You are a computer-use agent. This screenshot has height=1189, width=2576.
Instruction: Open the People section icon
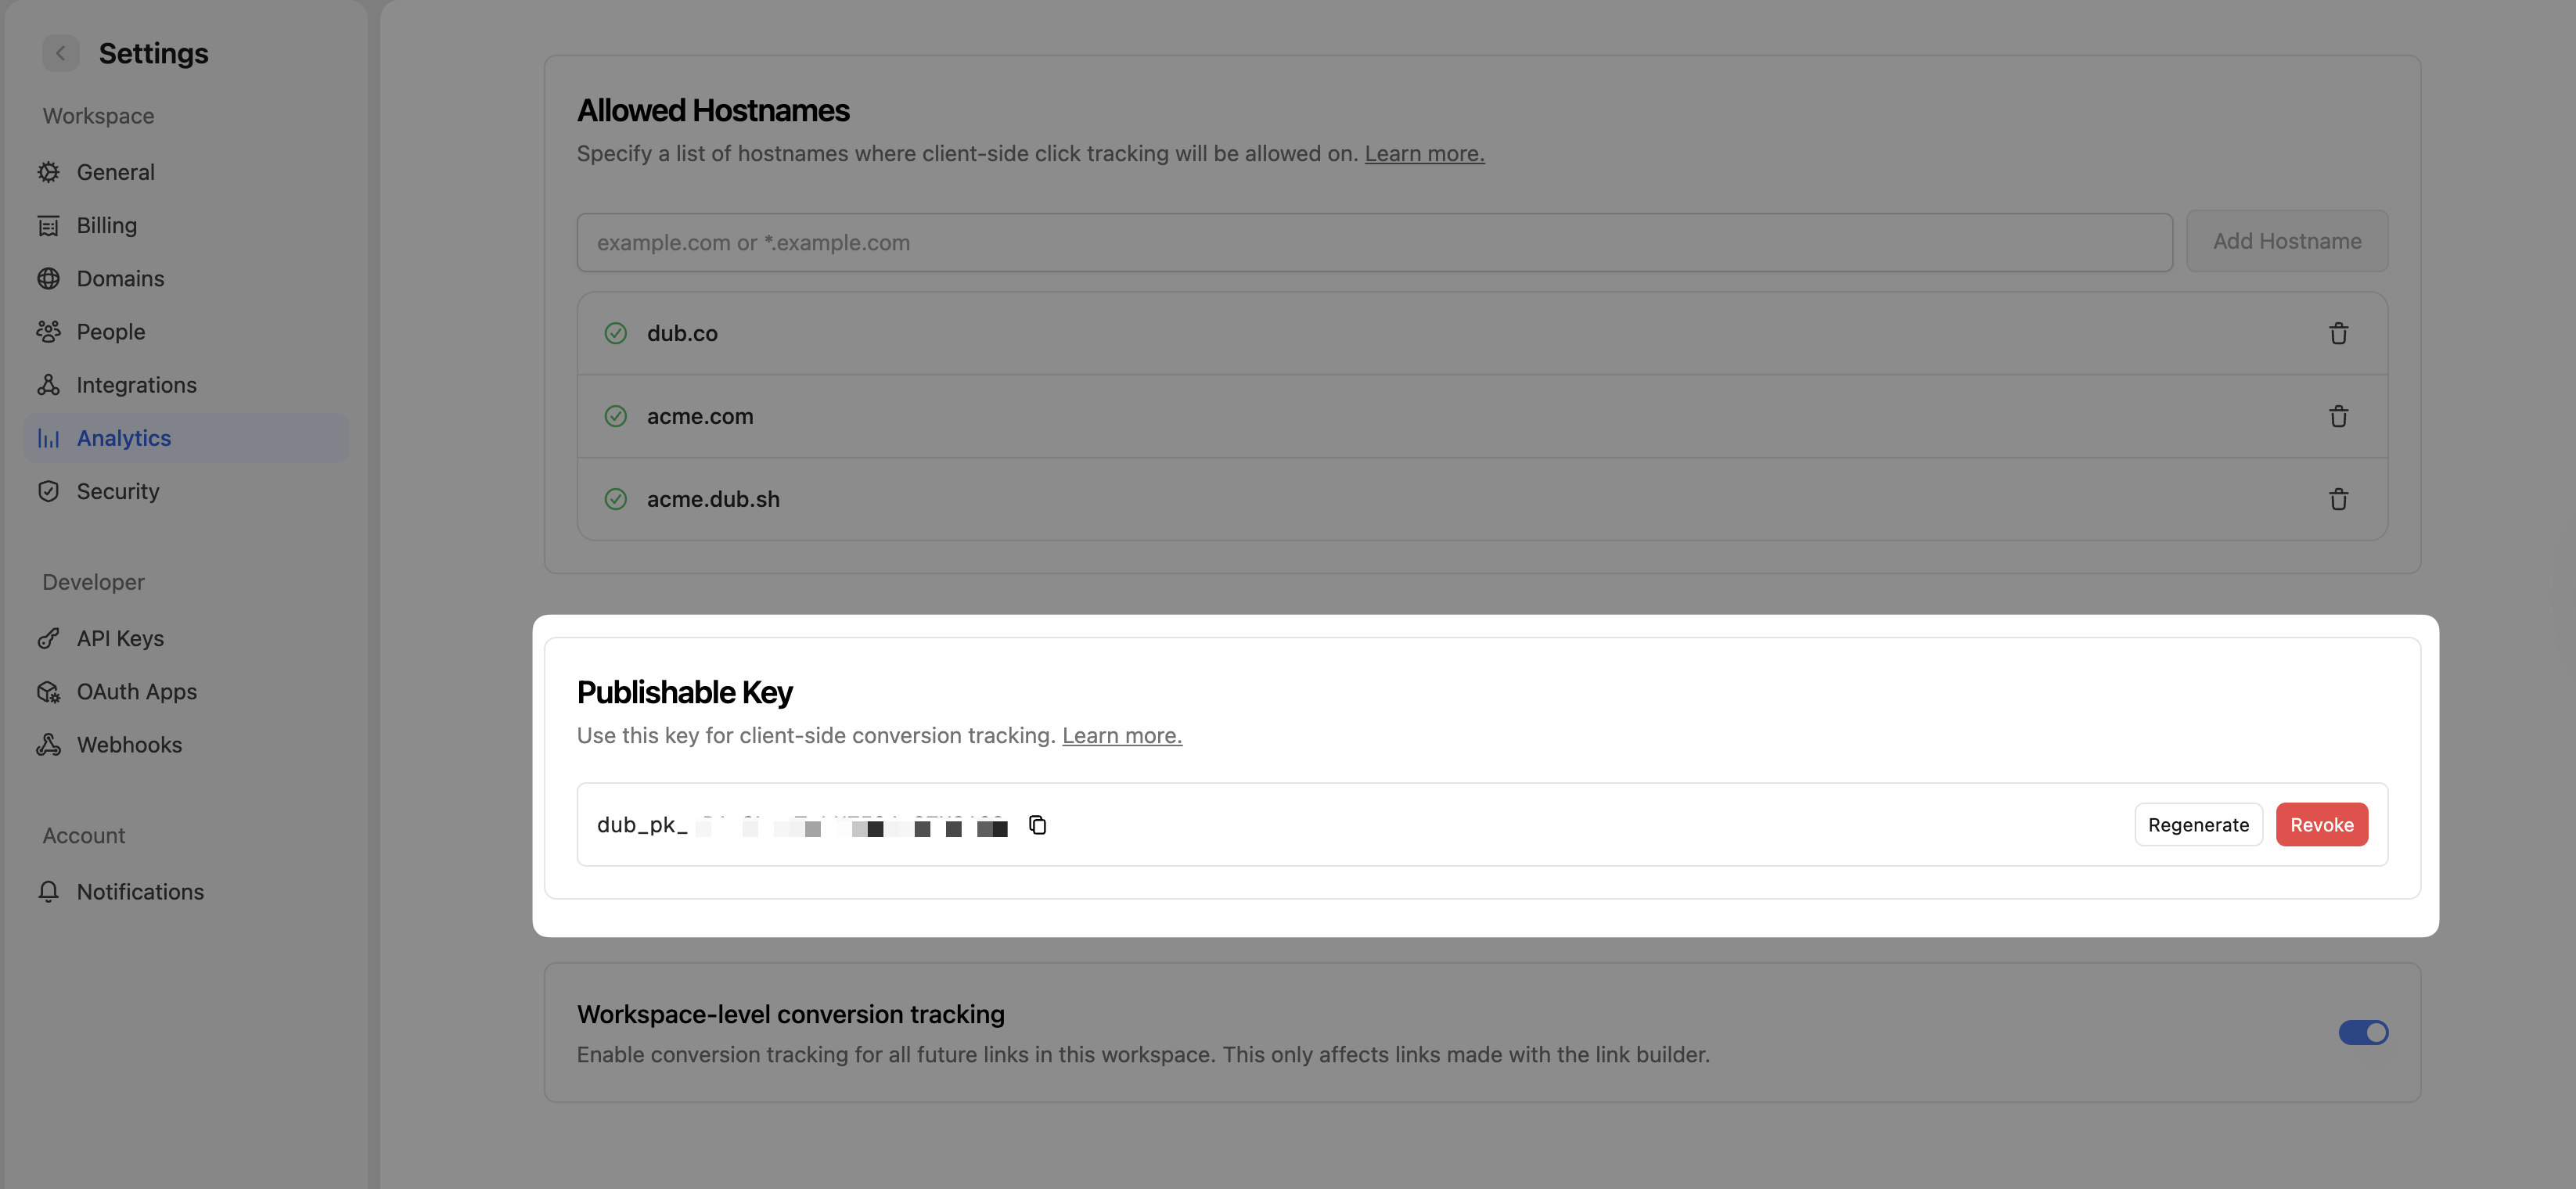49,331
